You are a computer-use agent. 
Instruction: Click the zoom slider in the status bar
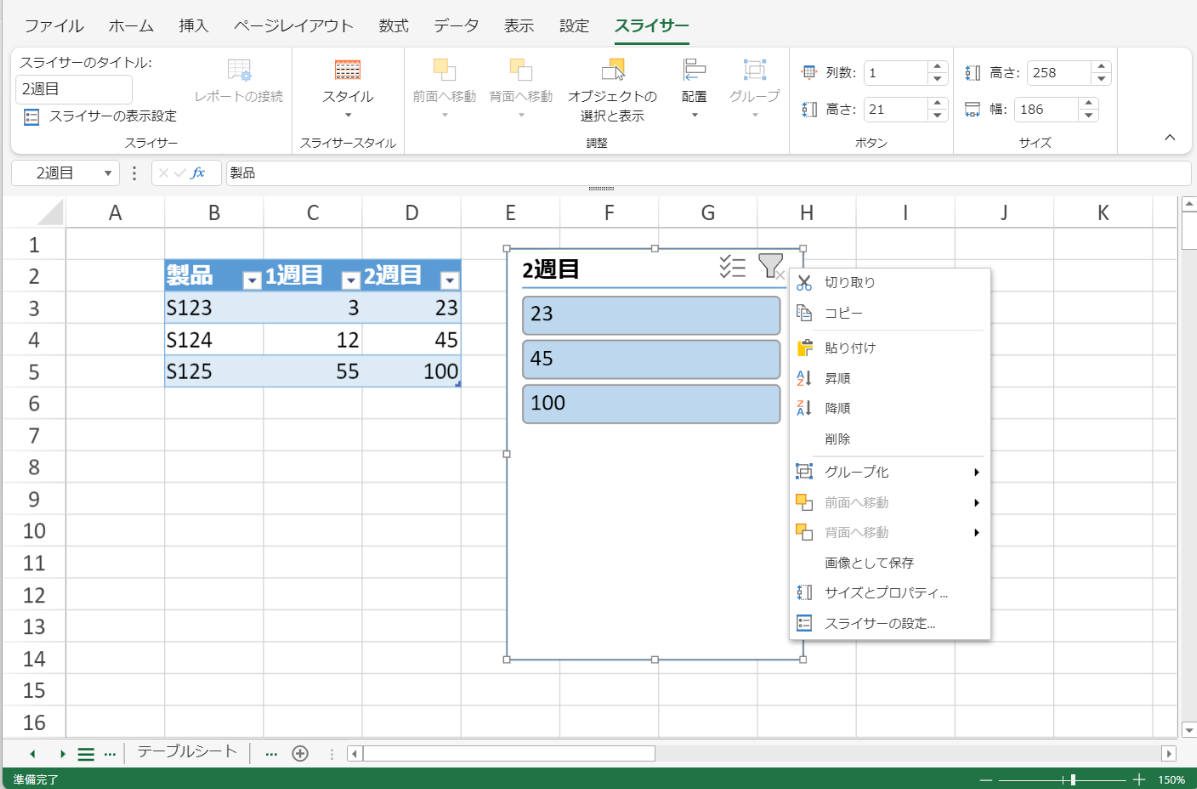tap(1073, 779)
